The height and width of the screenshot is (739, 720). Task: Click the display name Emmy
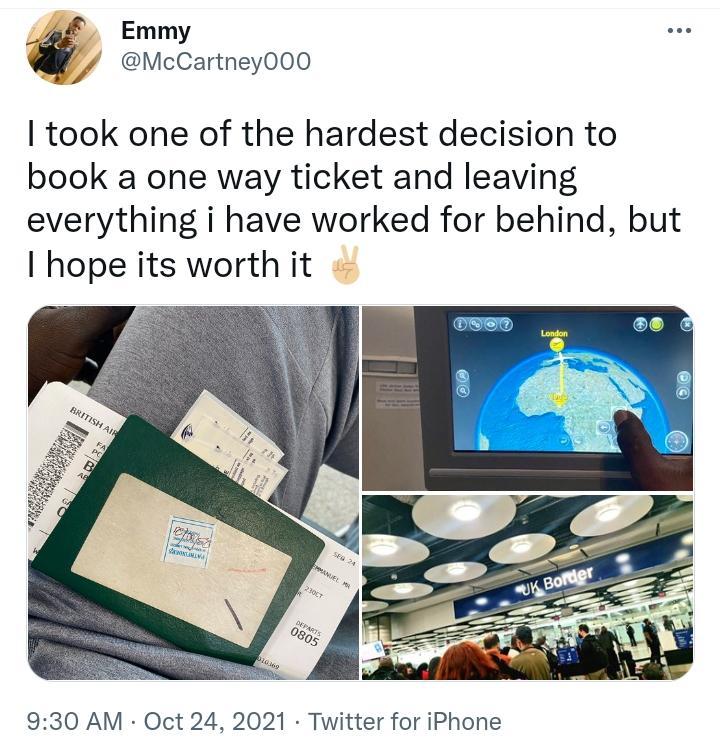coord(156,31)
